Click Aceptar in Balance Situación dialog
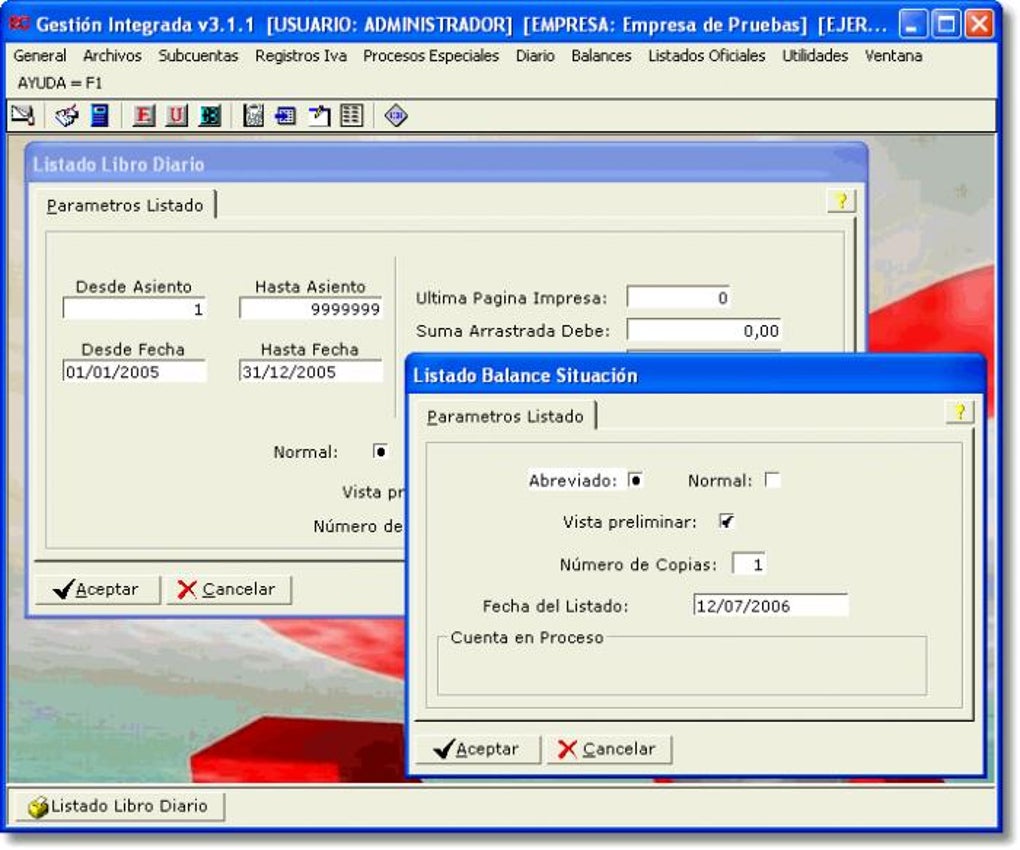1020x850 pixels. coord(477,749)
